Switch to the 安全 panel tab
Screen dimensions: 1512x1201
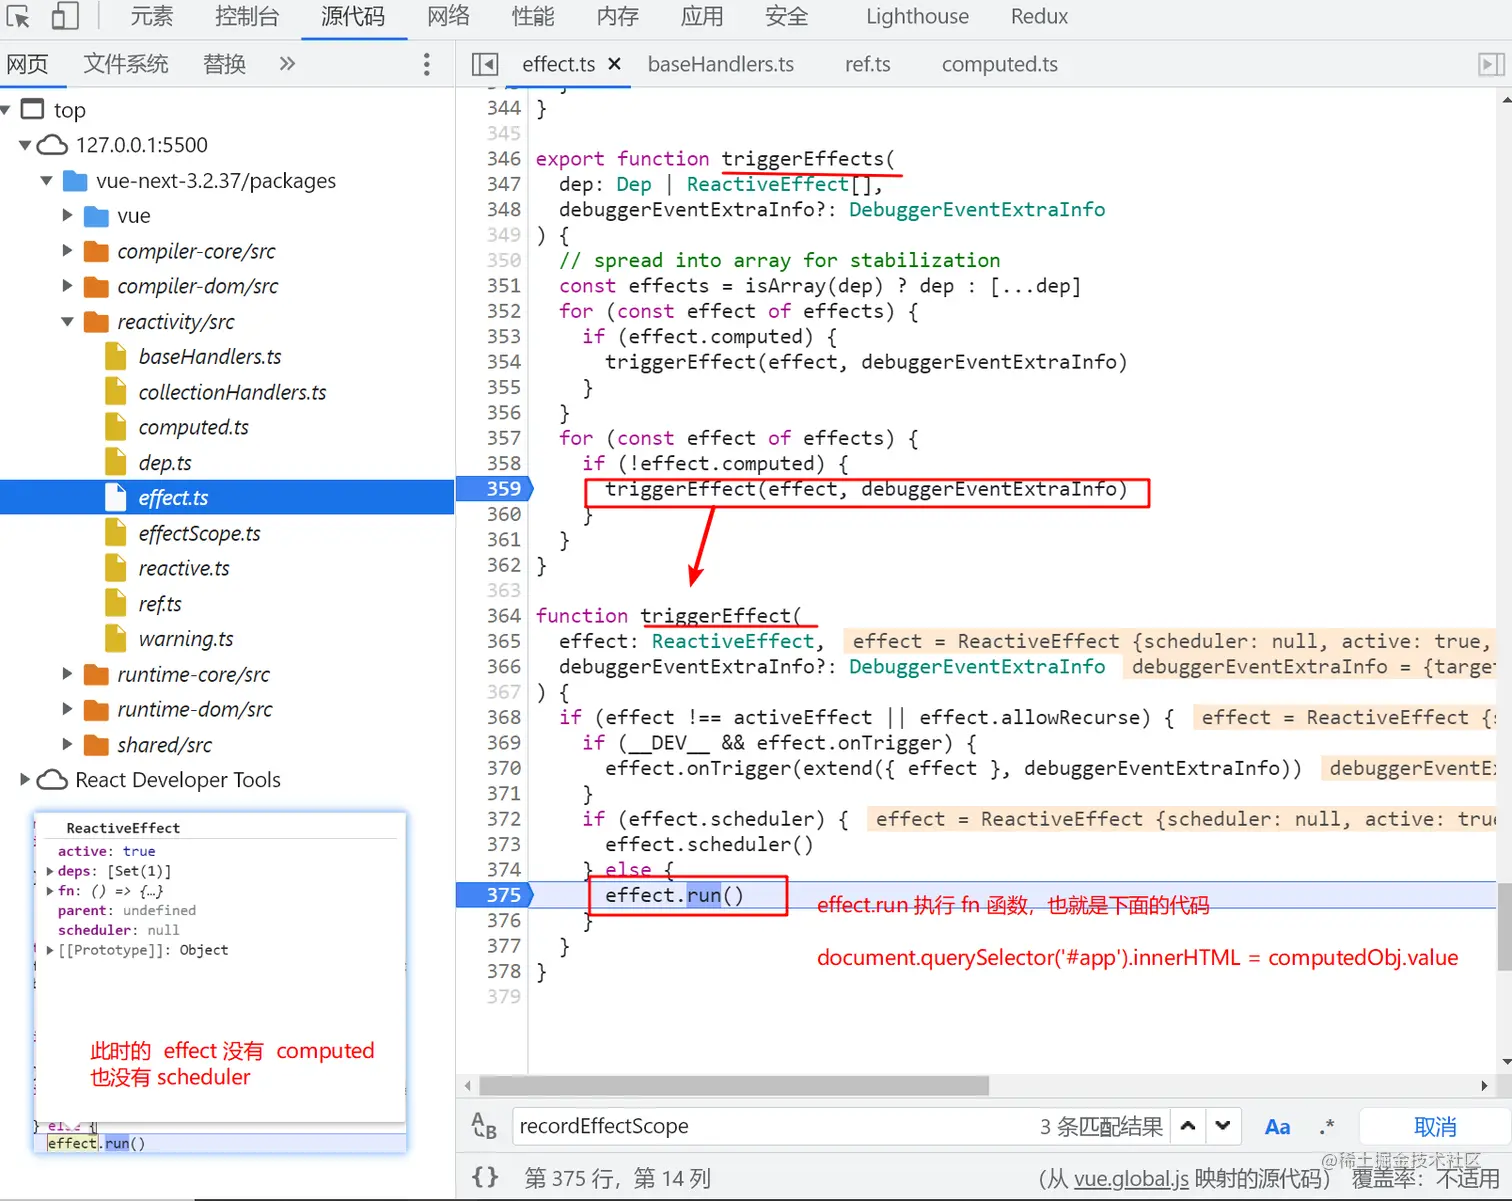[x=787, y=16]
